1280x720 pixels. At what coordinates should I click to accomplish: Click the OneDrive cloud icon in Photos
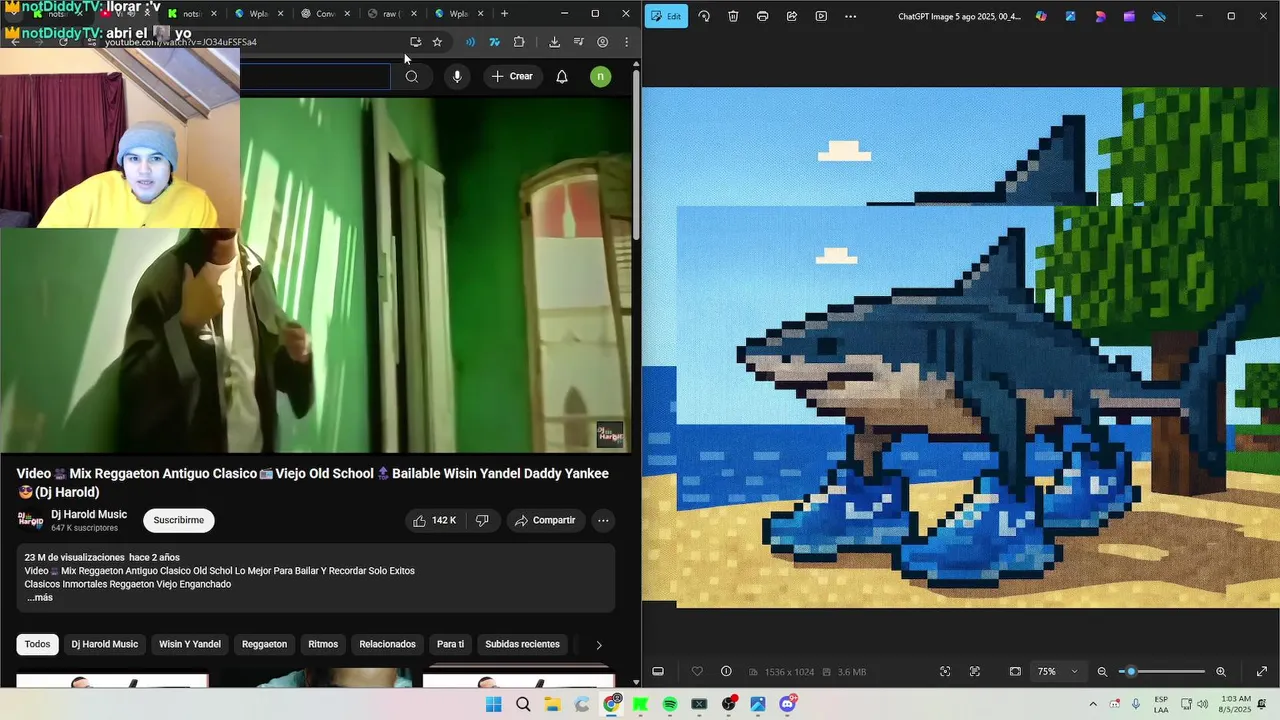1159,16
